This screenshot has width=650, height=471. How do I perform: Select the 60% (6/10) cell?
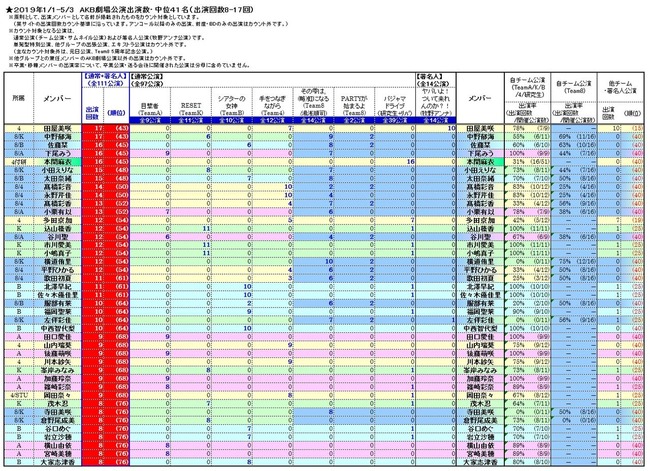coord(527,145)
